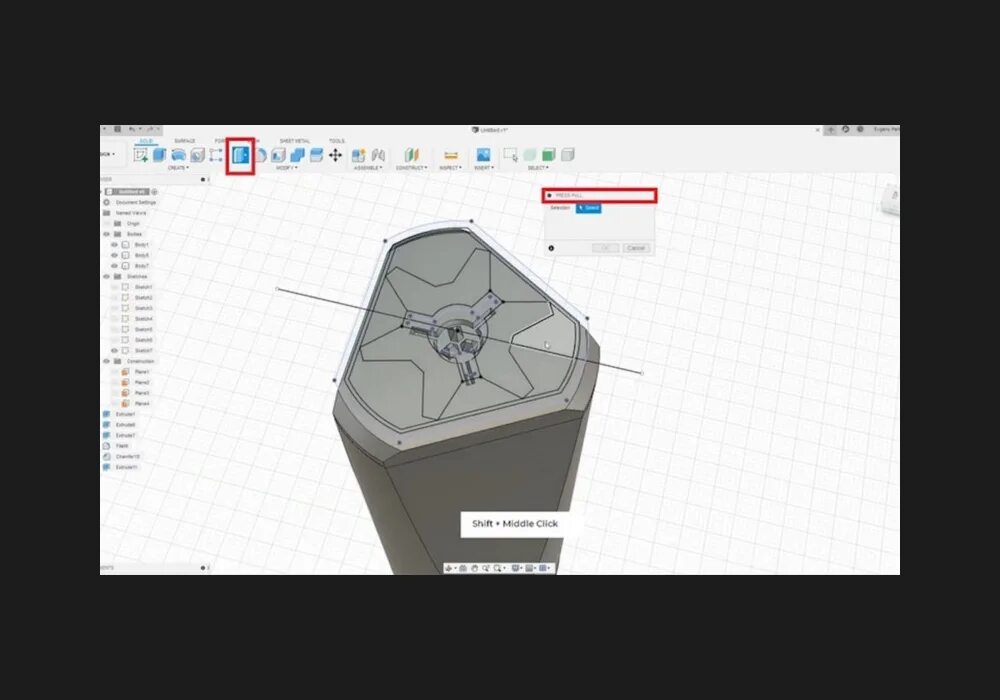Open the Display Settings in navigation bar

(515, 568)
